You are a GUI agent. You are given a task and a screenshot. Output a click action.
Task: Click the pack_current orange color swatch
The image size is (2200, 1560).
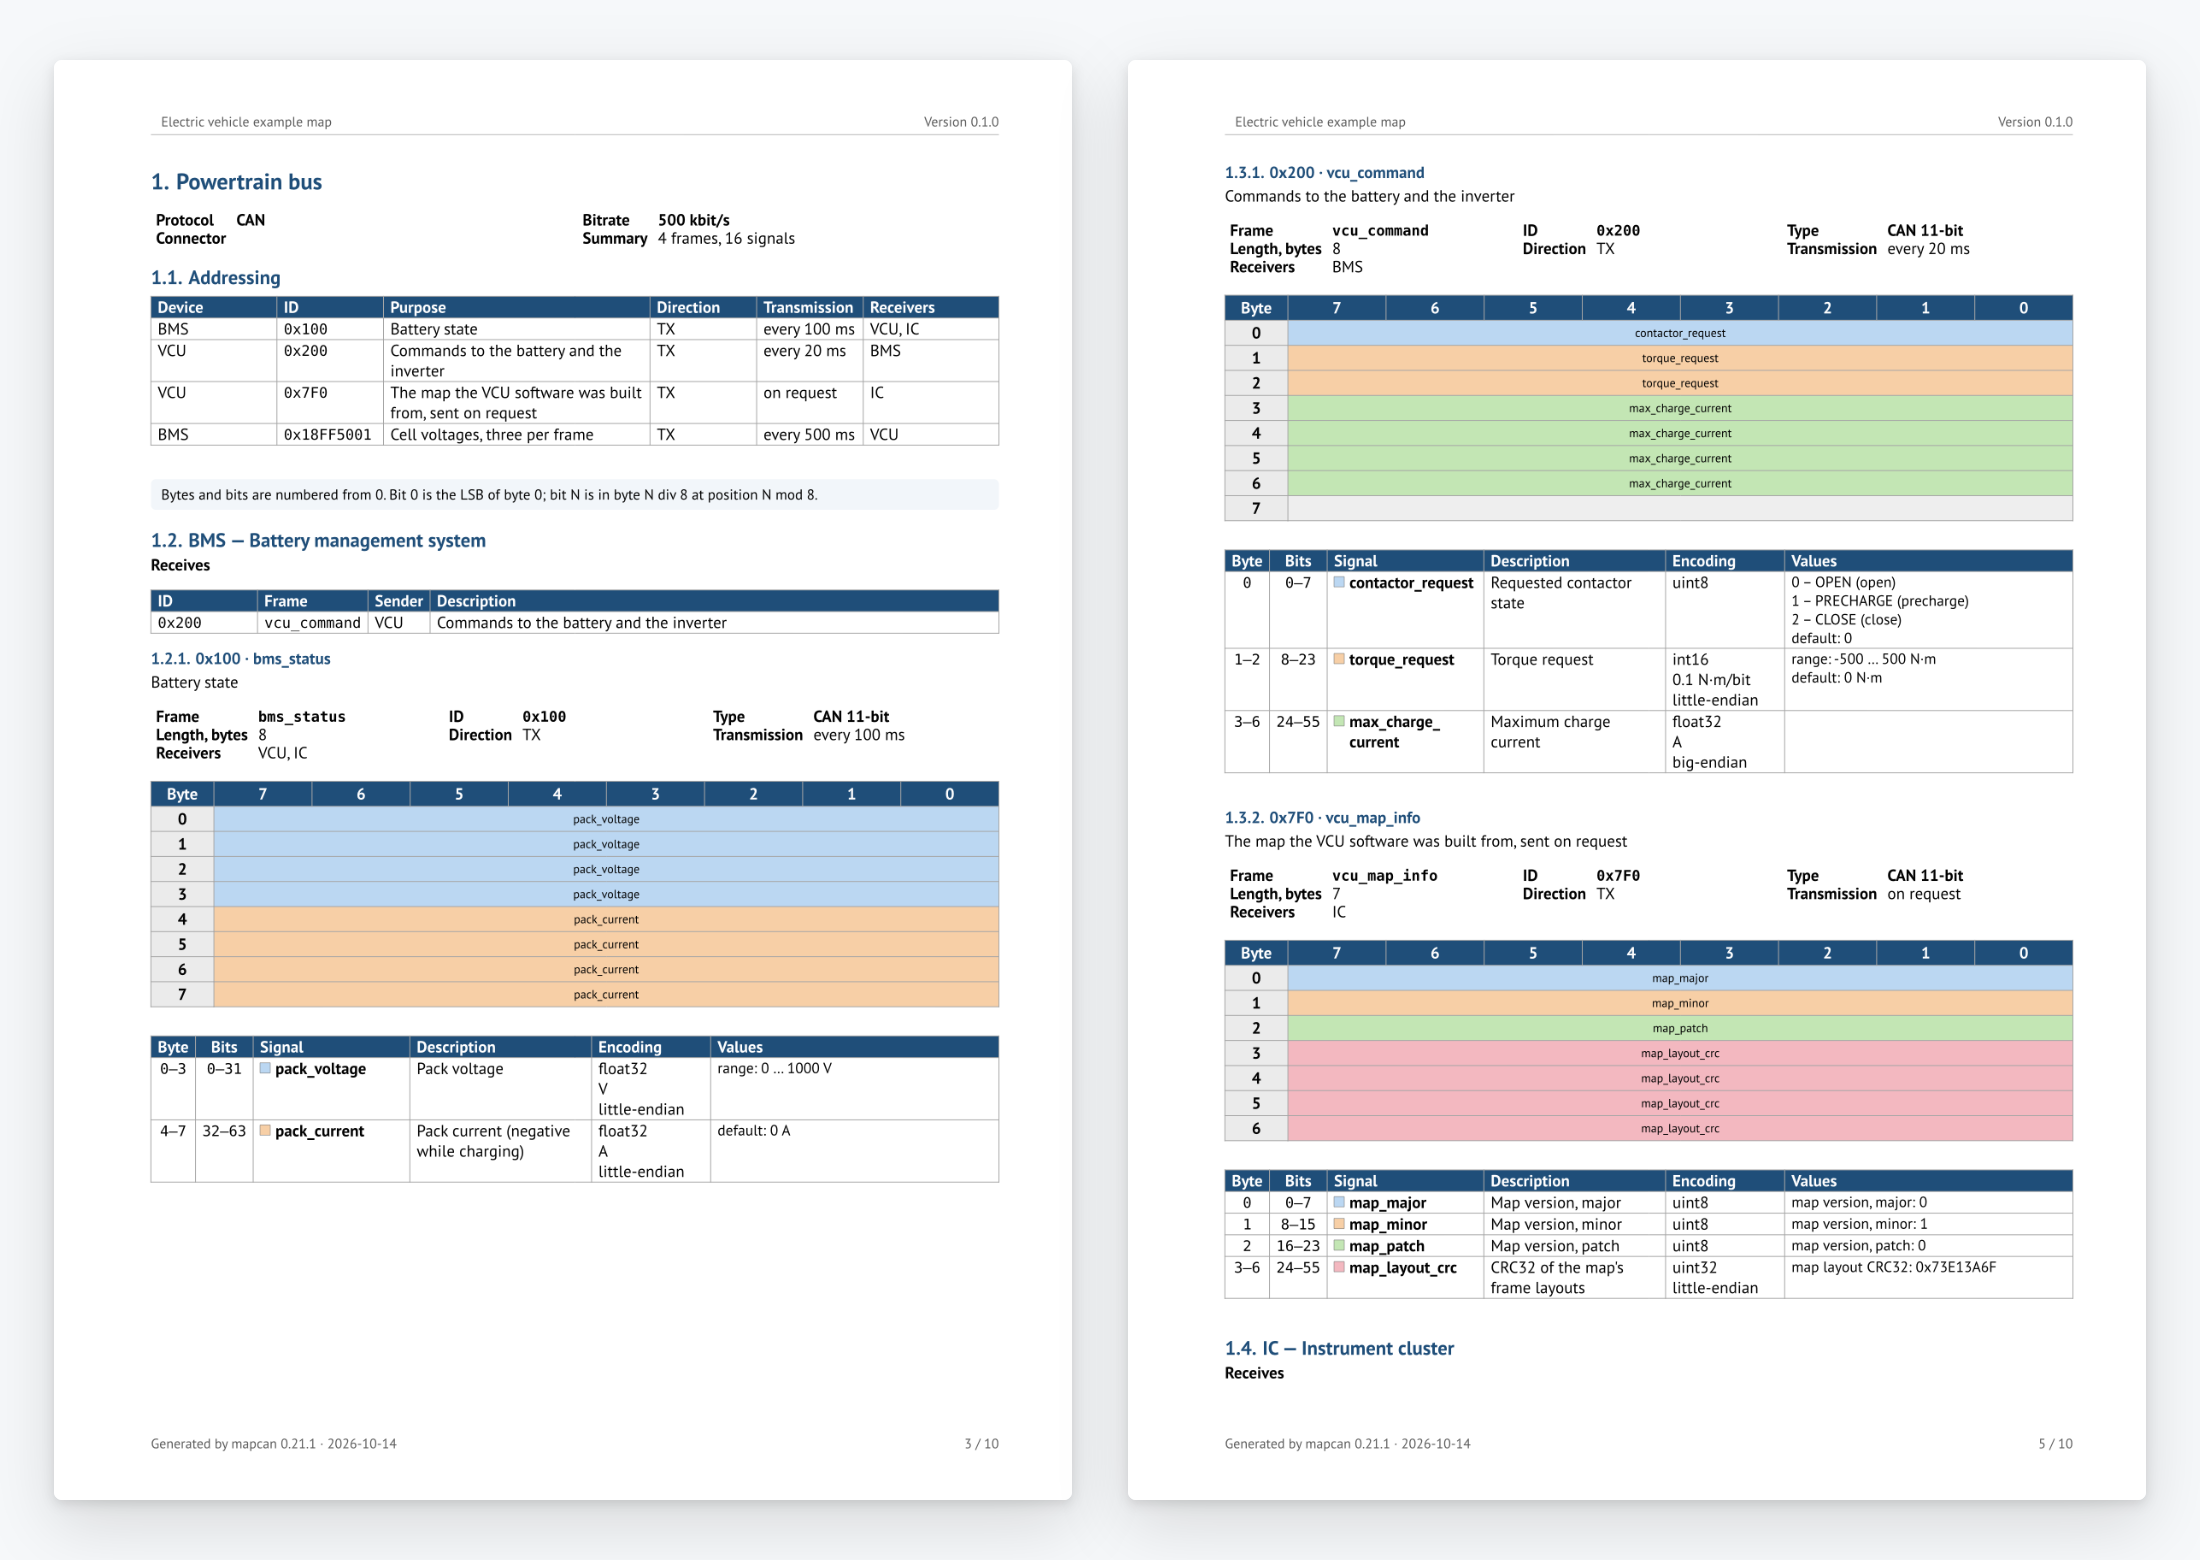click(x=265, y=1130)
